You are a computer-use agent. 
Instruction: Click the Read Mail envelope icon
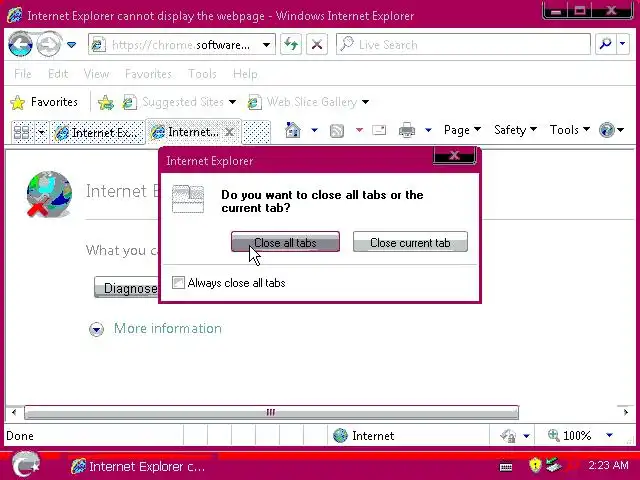[379, 130]
